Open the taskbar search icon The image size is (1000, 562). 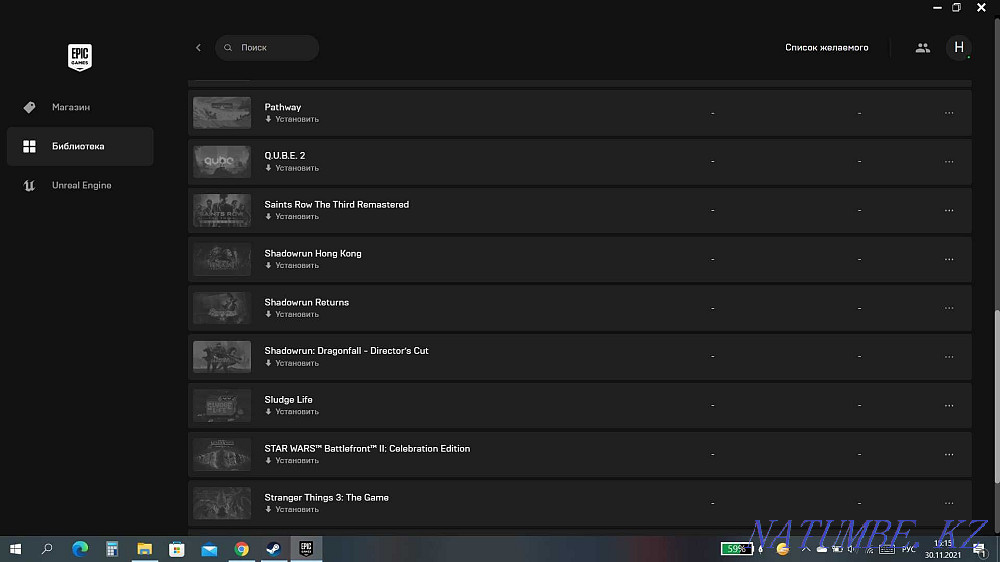47,549
